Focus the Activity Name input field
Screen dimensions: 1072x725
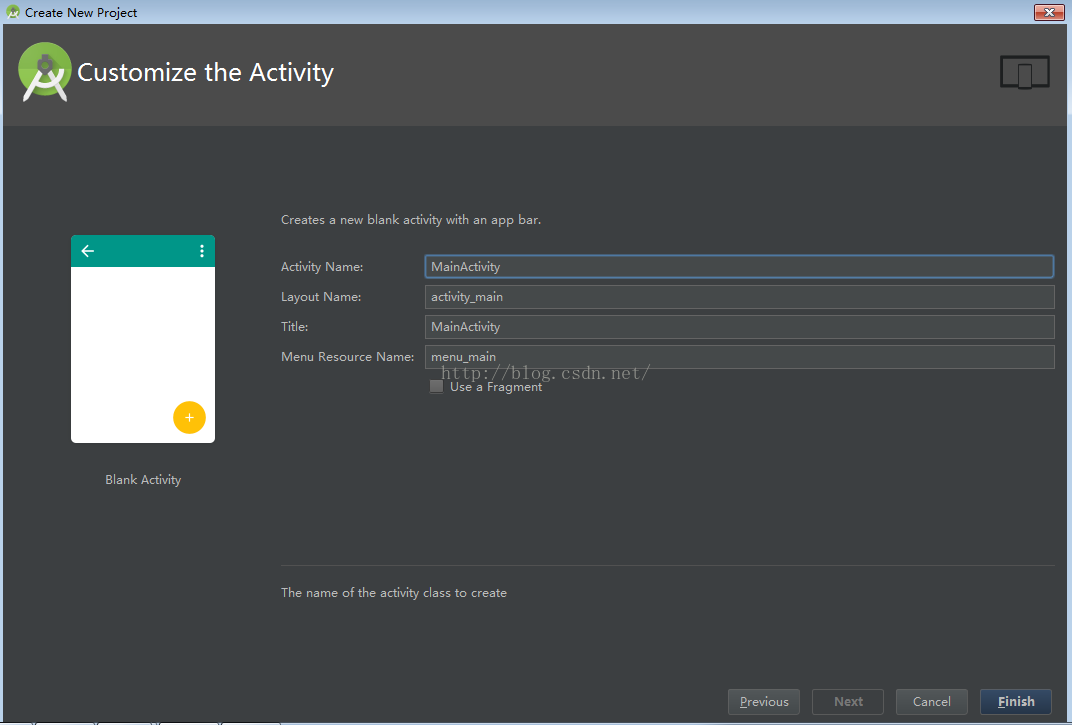(739, 267)
